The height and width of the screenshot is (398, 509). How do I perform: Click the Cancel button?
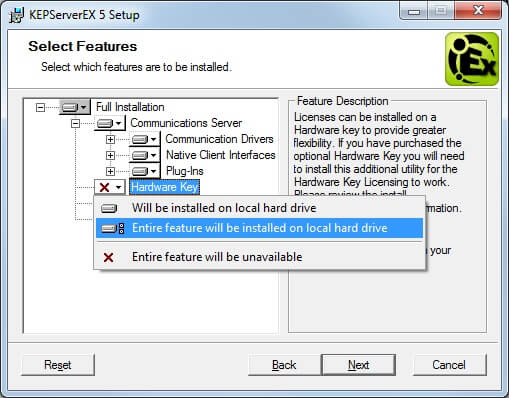tap(449, 365)
